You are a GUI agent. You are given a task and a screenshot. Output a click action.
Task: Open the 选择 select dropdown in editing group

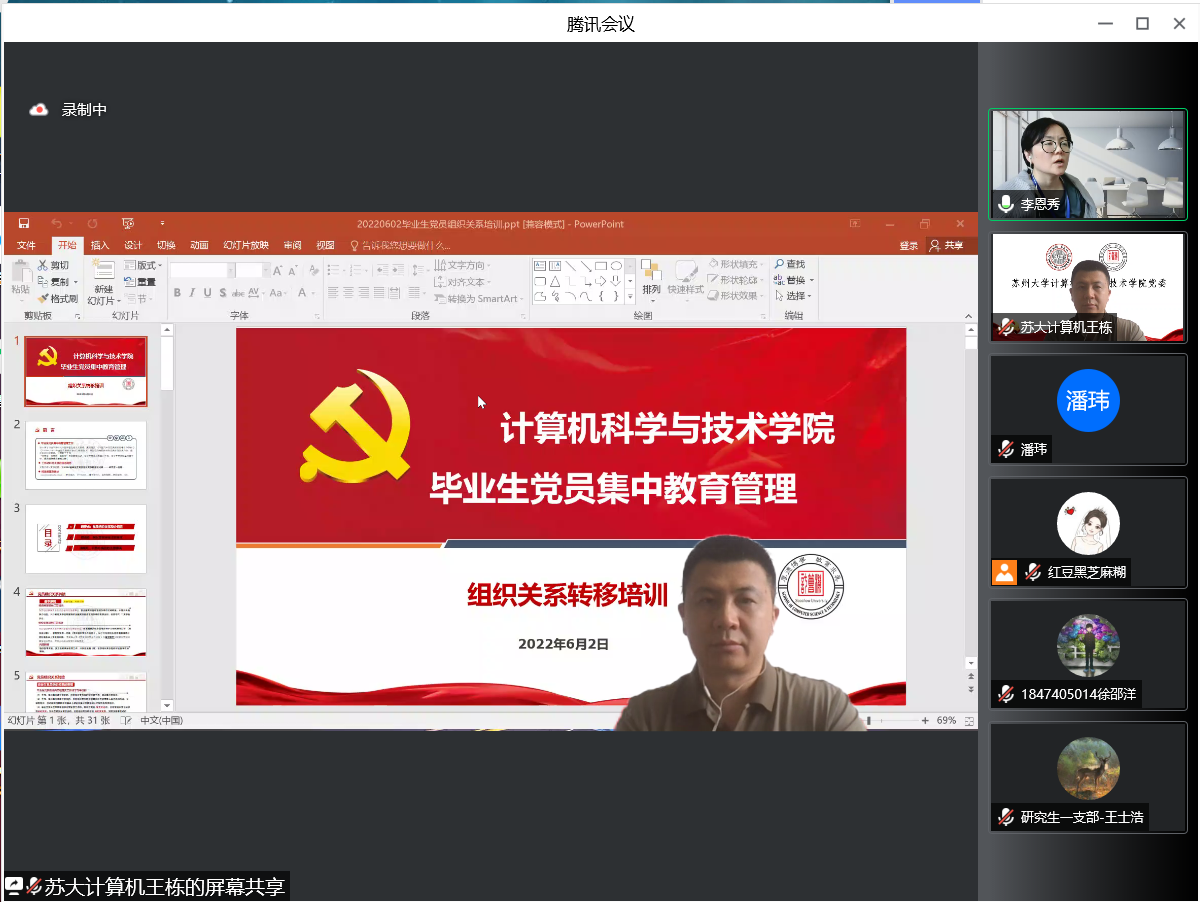click(x=797, y=296)
